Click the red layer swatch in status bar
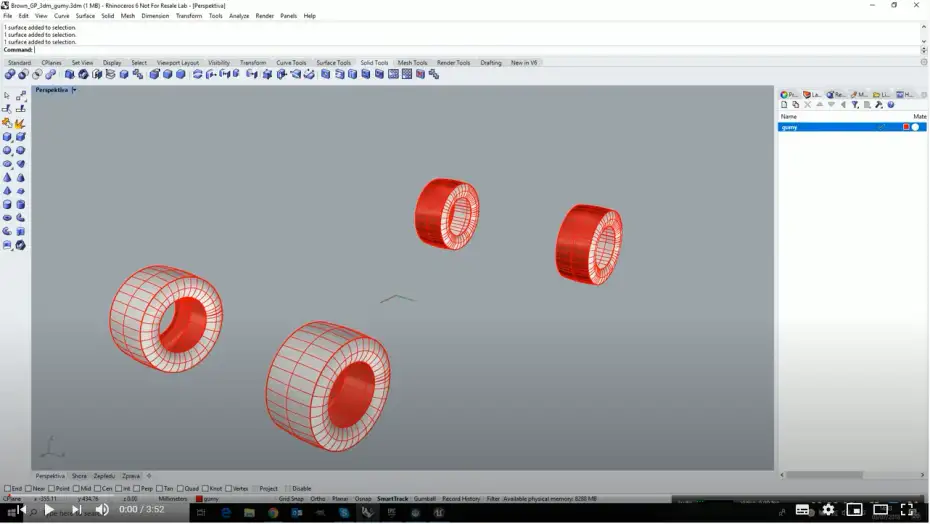The height and width of the screenshot is (524, 930). (x=199, y=499)
